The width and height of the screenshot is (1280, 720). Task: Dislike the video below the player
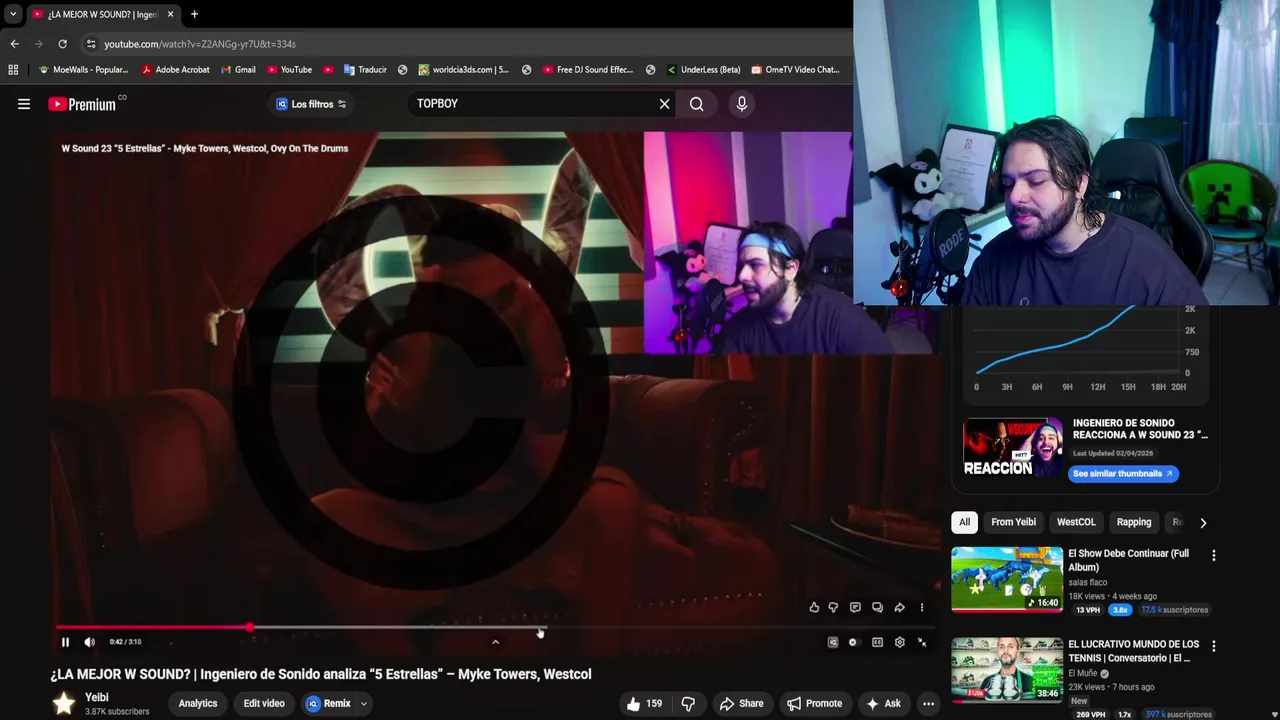[688, 704]
